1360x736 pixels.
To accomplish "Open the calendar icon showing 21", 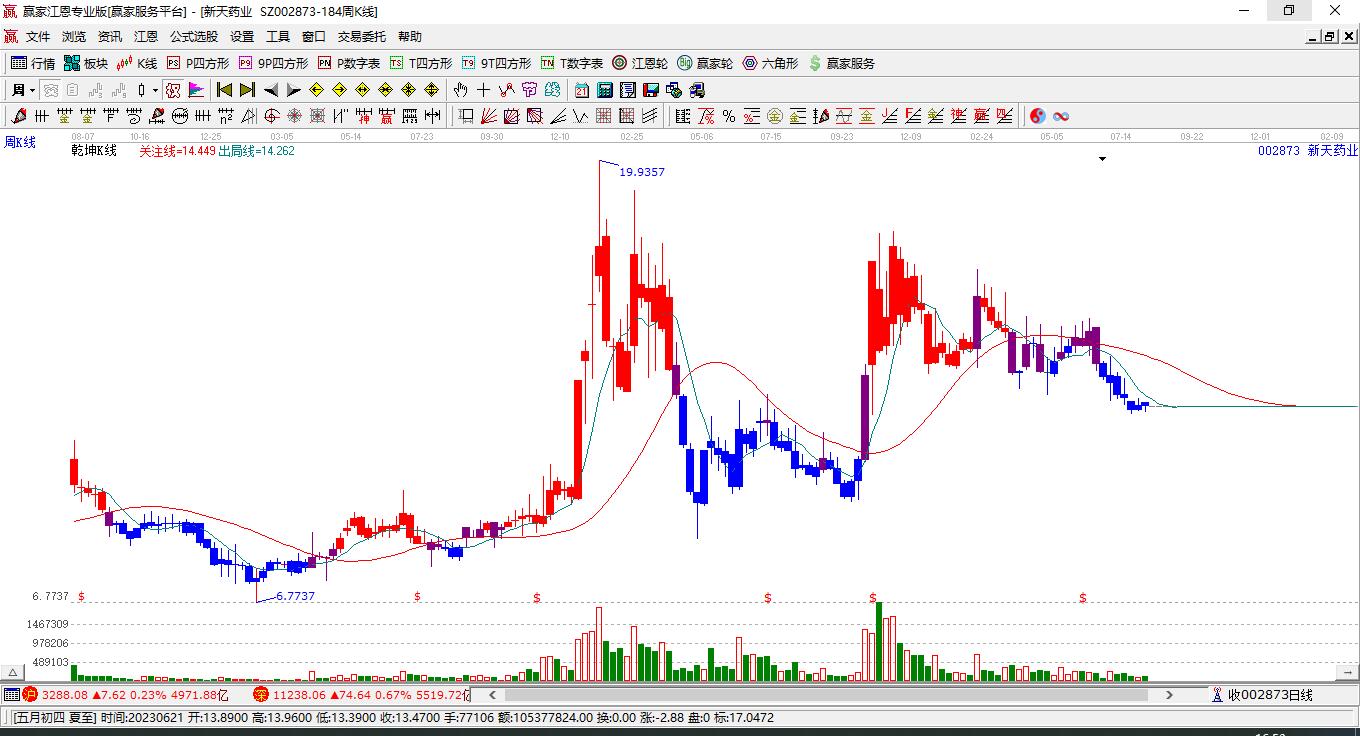I will click(582, 90).
